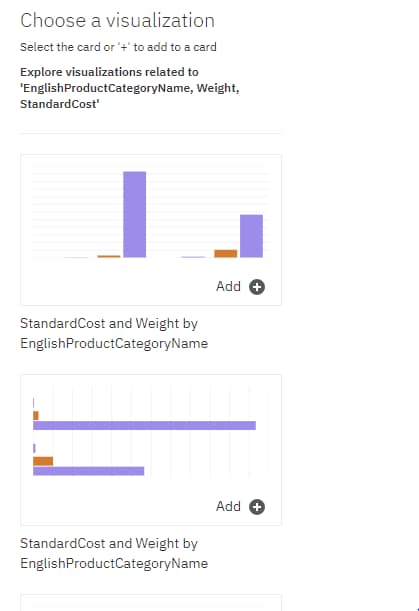Select the vertical column chart visualization card
The height and width of the screenshot is (611, 419).
pos(151,230)
